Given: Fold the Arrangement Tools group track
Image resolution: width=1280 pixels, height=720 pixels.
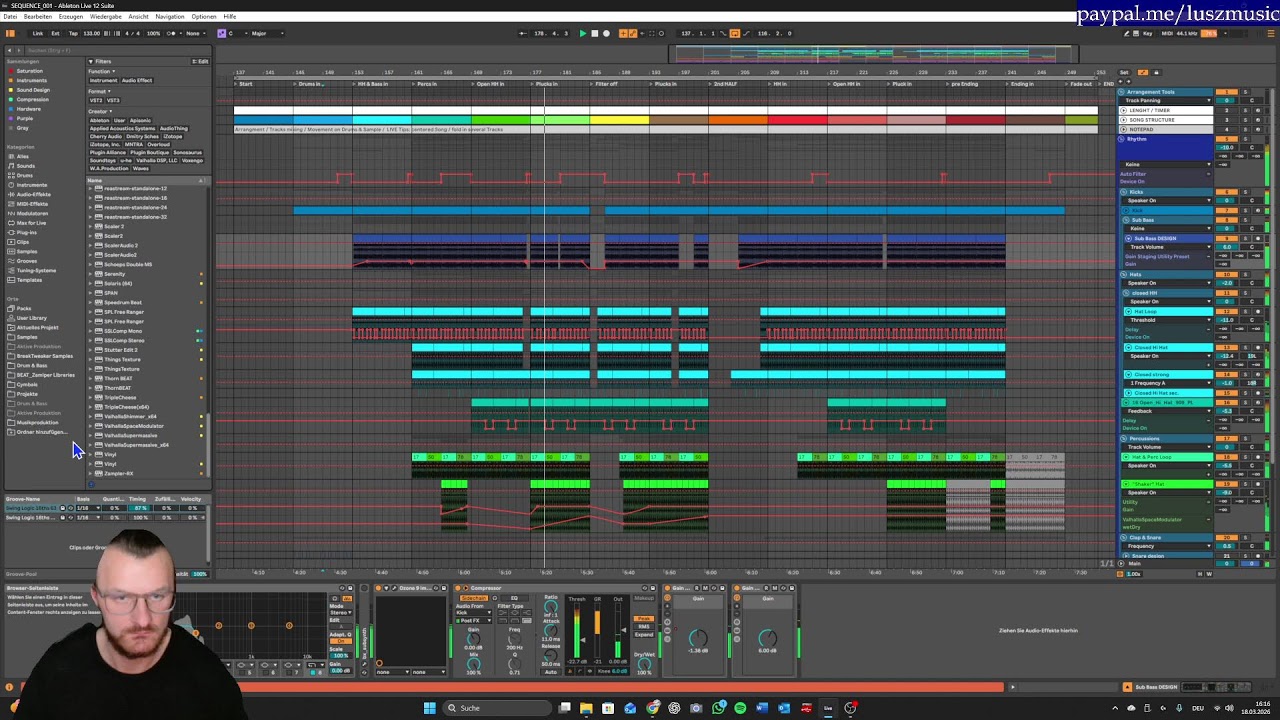Looking at the screenshot, I should pyautogui.click(x=1123, y=92).
